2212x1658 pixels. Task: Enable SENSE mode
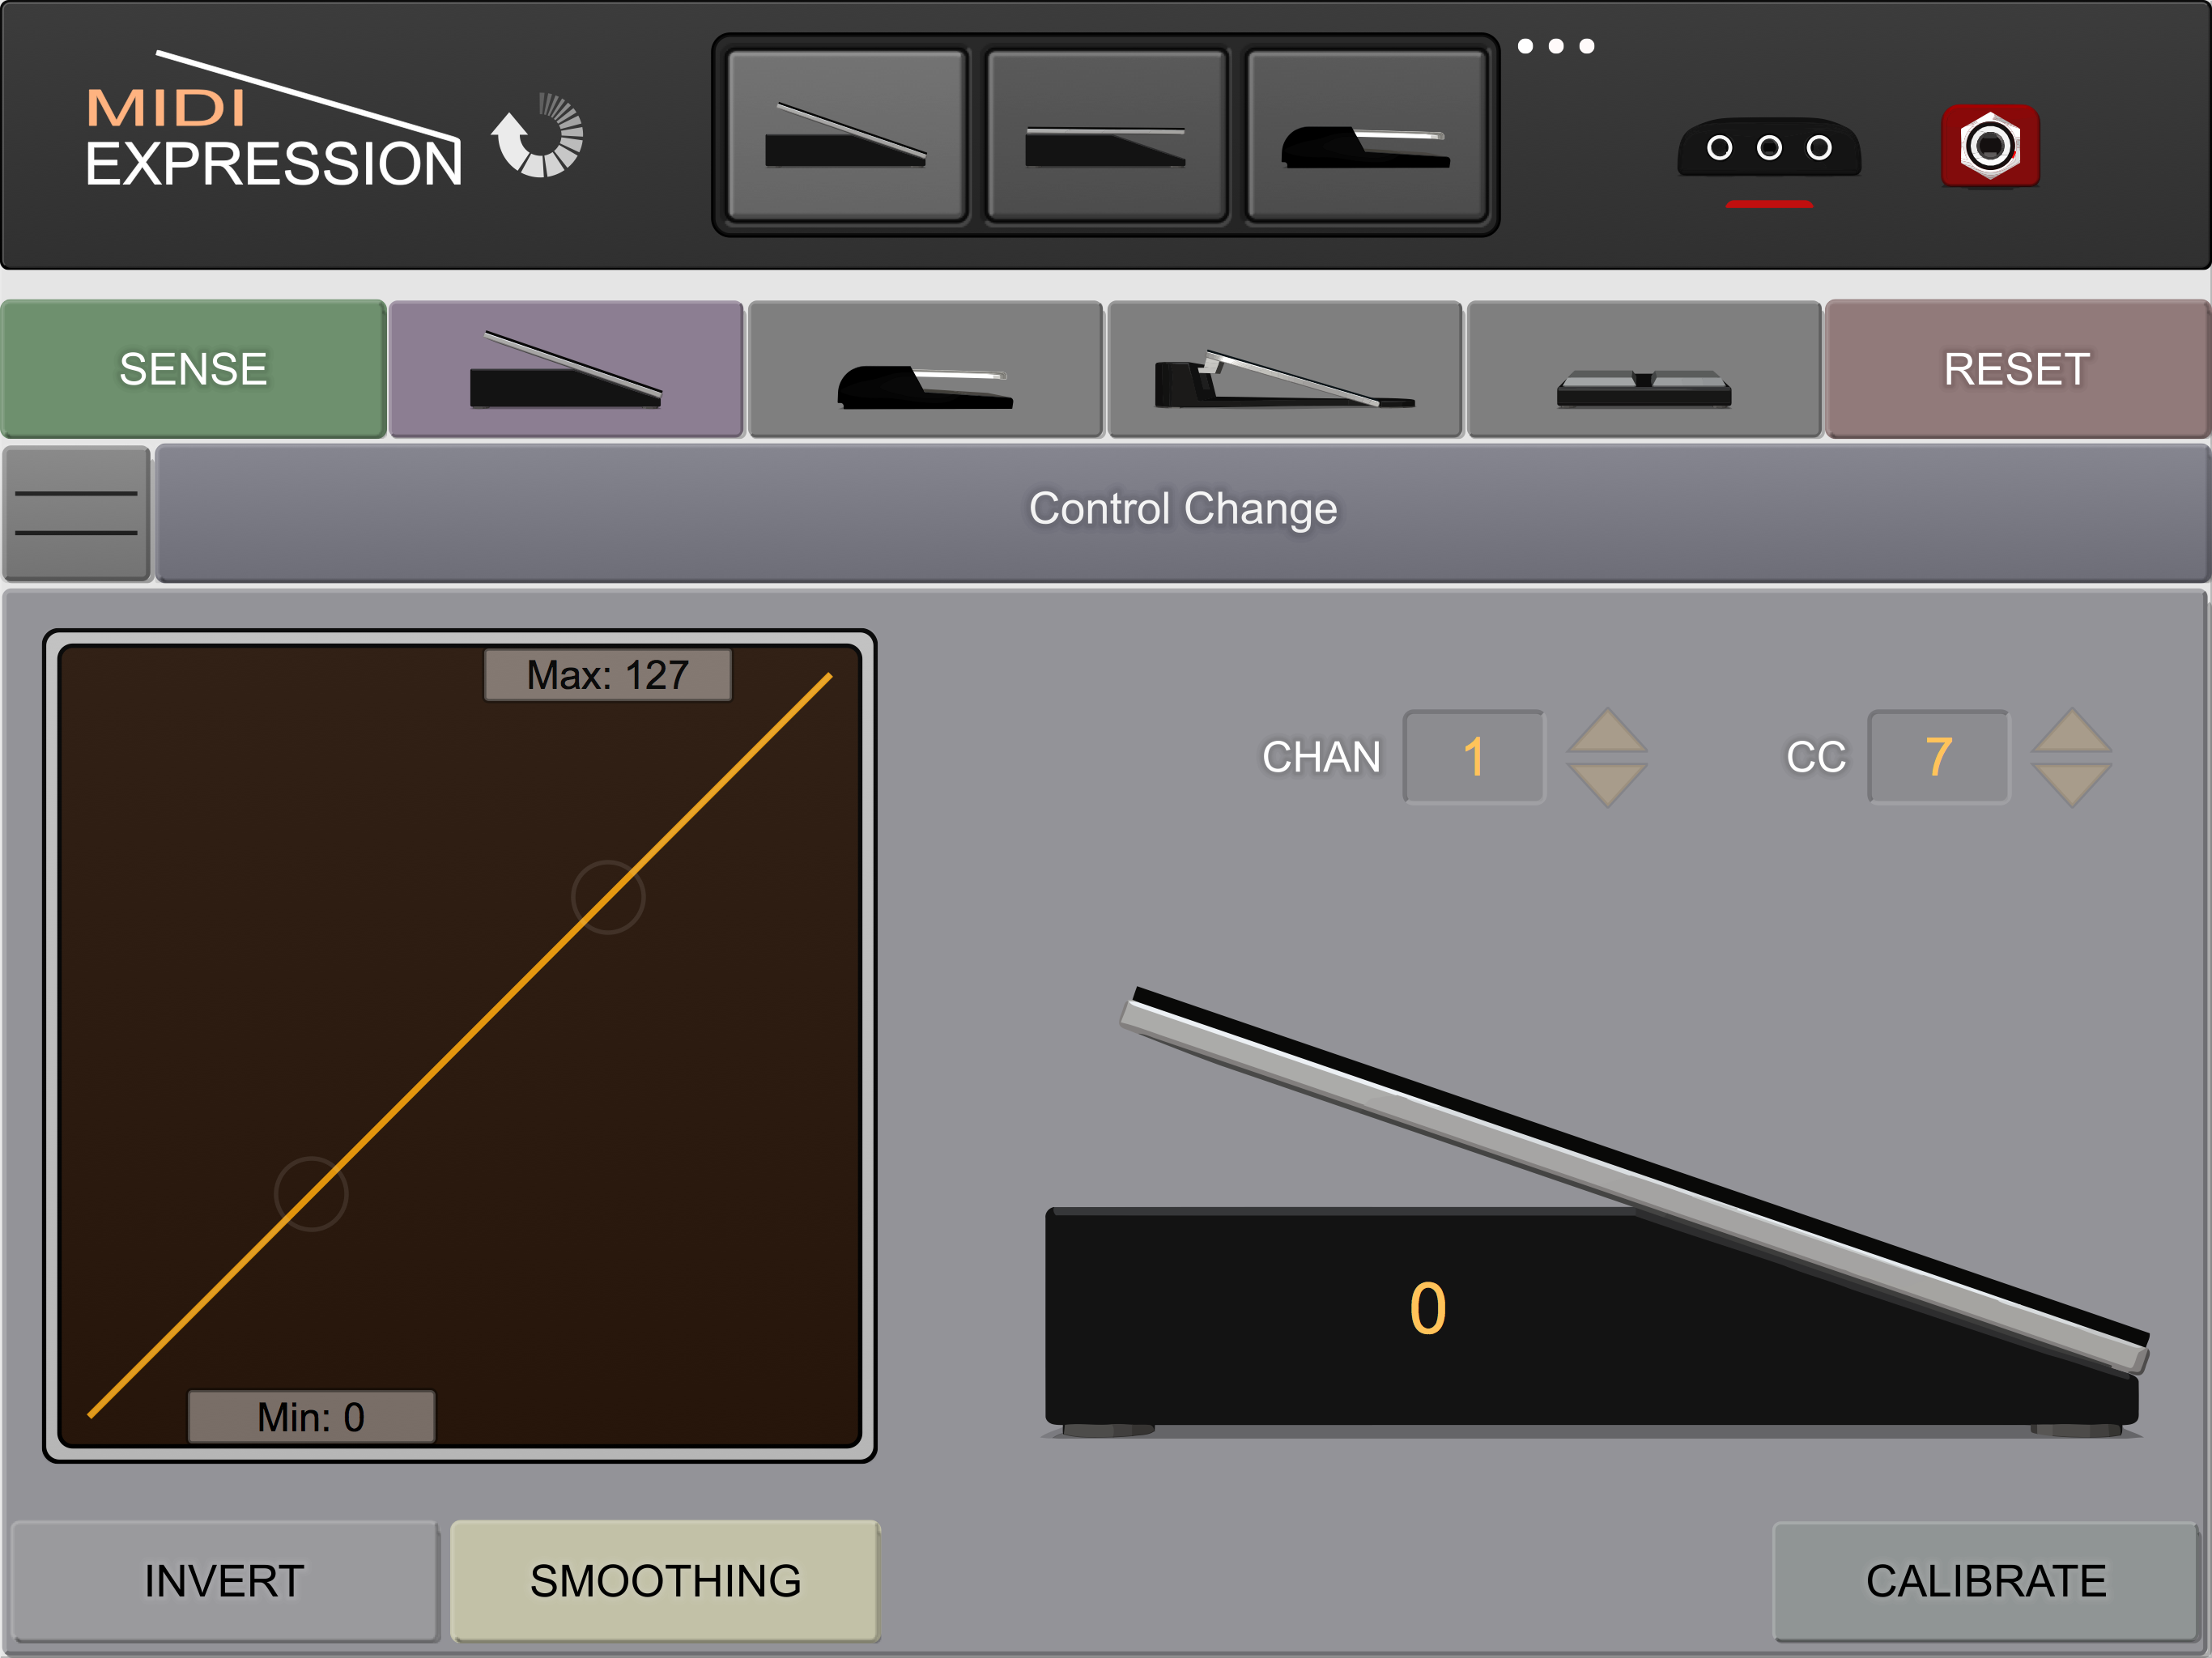(x=193, y=369)
